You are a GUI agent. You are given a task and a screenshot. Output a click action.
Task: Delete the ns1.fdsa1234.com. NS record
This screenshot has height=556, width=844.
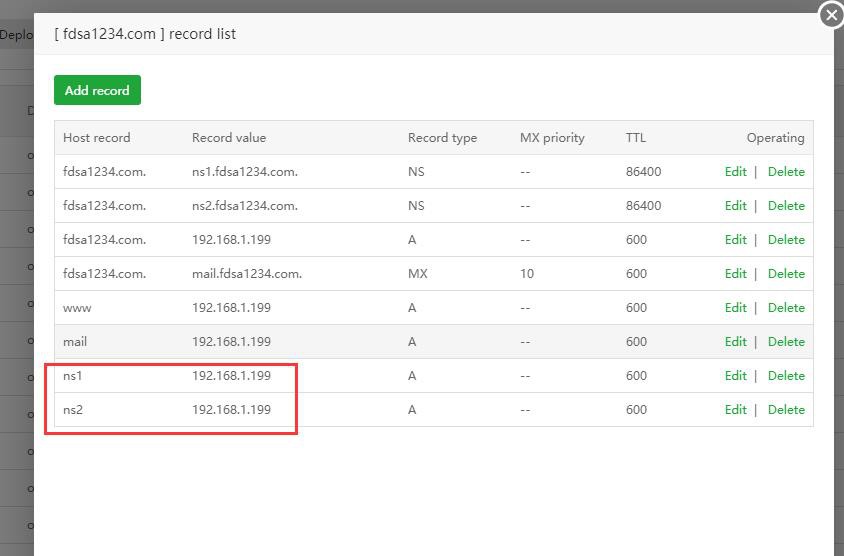tap(786, 172)
